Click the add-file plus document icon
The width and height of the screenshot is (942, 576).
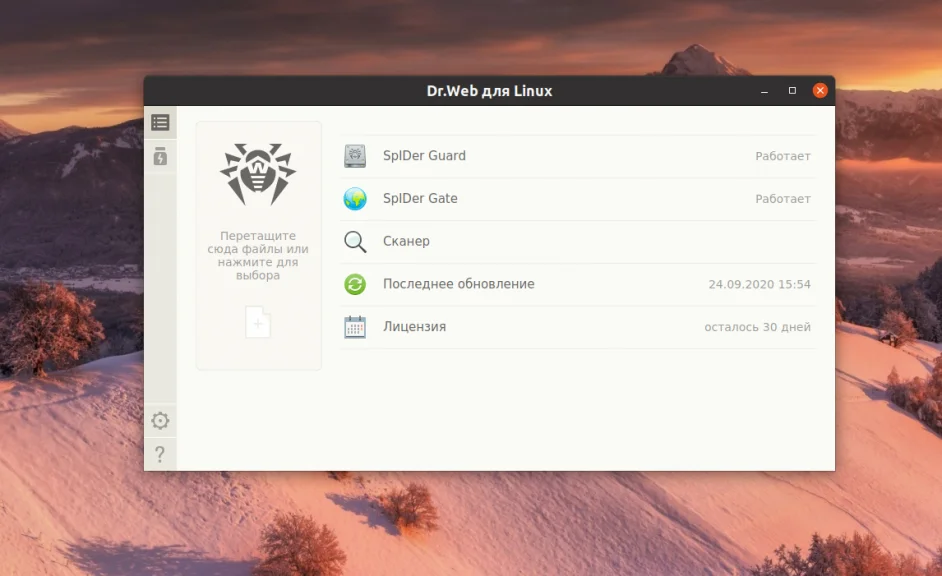pos(258,322)
